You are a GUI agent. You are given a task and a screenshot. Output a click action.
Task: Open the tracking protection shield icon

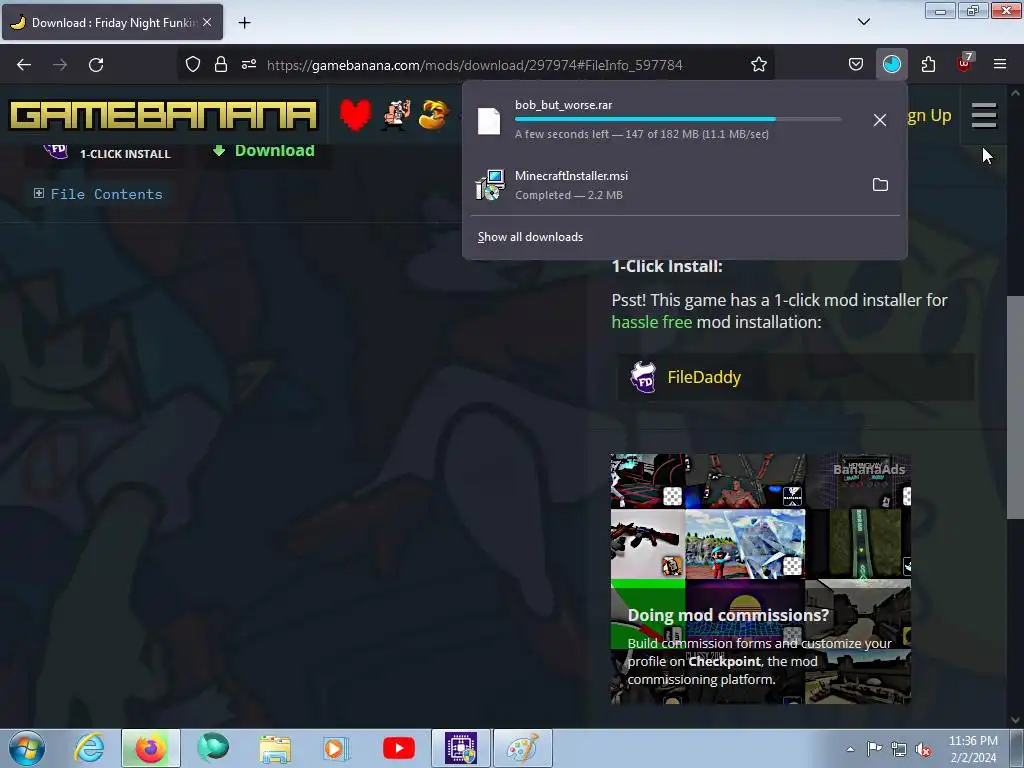(193, 65)
